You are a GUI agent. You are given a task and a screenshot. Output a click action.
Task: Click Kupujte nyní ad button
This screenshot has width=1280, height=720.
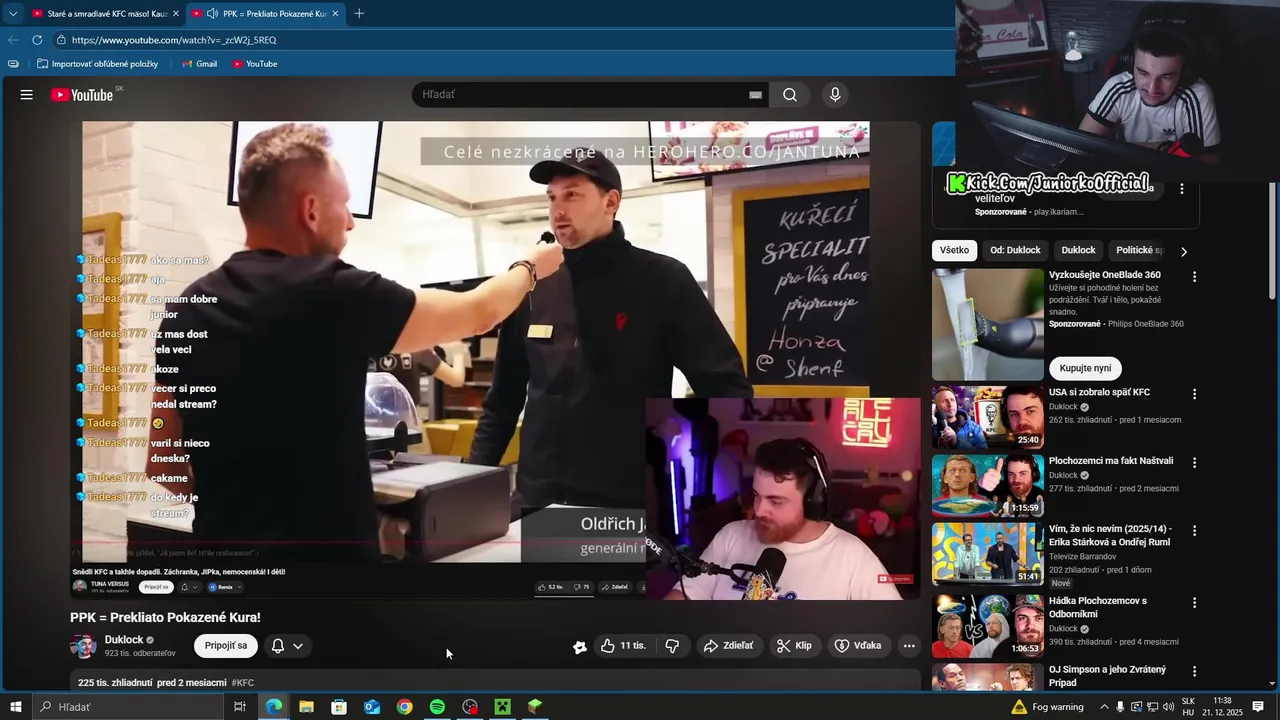(x=1085, y=368)
